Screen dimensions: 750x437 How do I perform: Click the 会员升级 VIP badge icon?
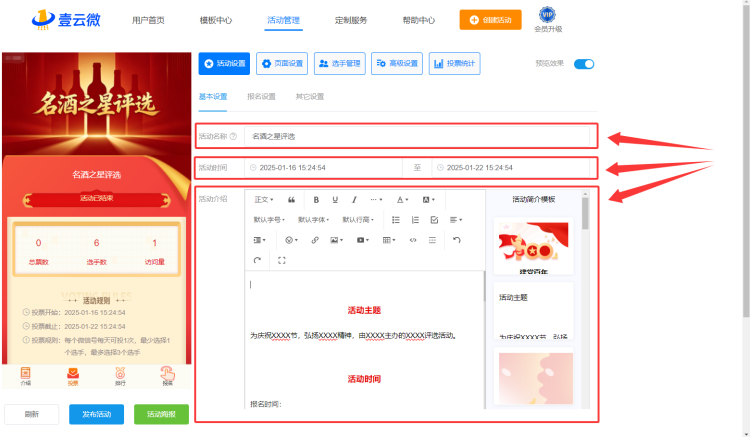pos(547,14)
